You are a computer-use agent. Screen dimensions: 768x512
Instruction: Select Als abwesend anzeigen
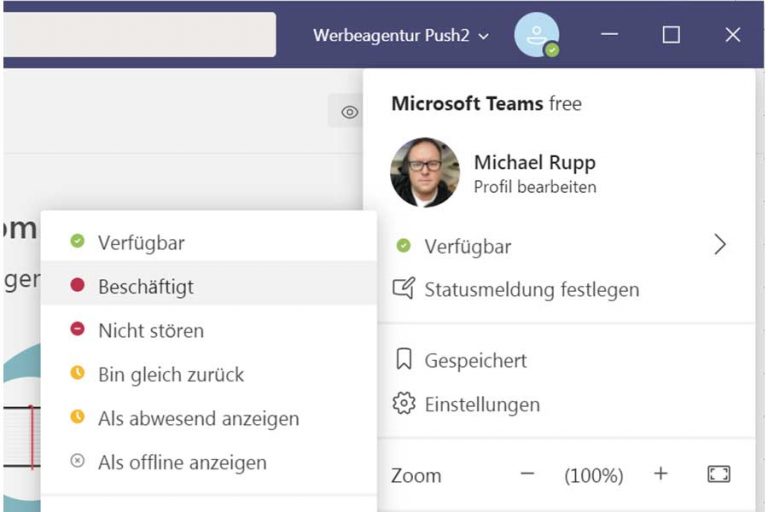209,418
